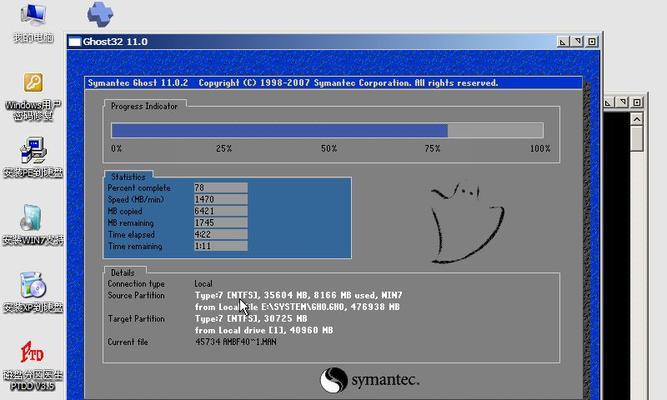The image size is (667, 400).
Task: Click current file name 45734 AMBF40~1.MAN
Action: [236, 342]
